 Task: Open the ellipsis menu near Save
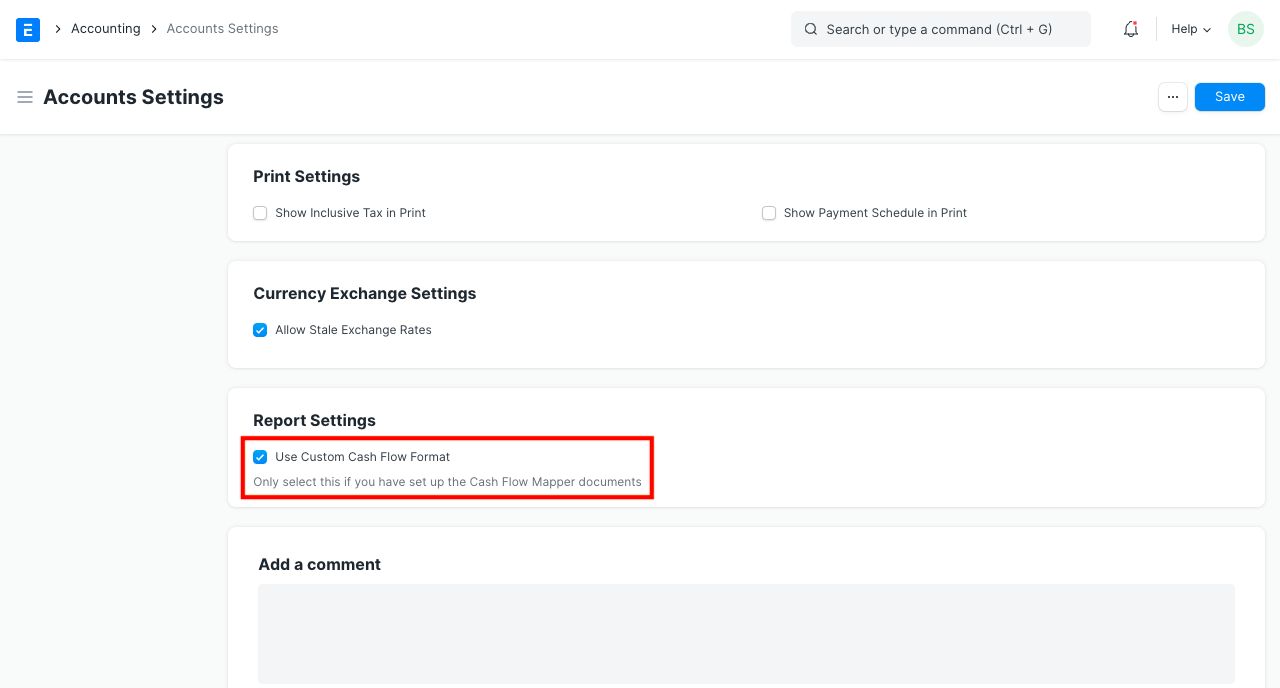[1172, 96]
